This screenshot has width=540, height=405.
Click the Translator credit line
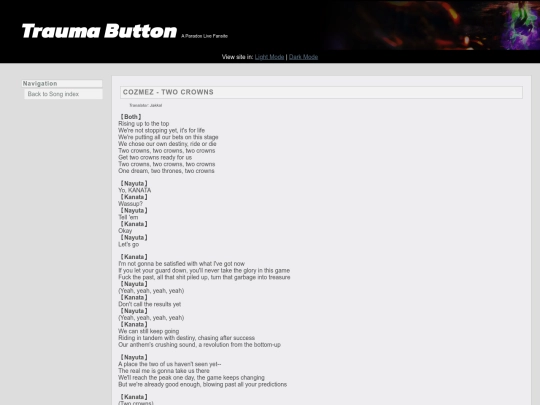coord(146,105)
